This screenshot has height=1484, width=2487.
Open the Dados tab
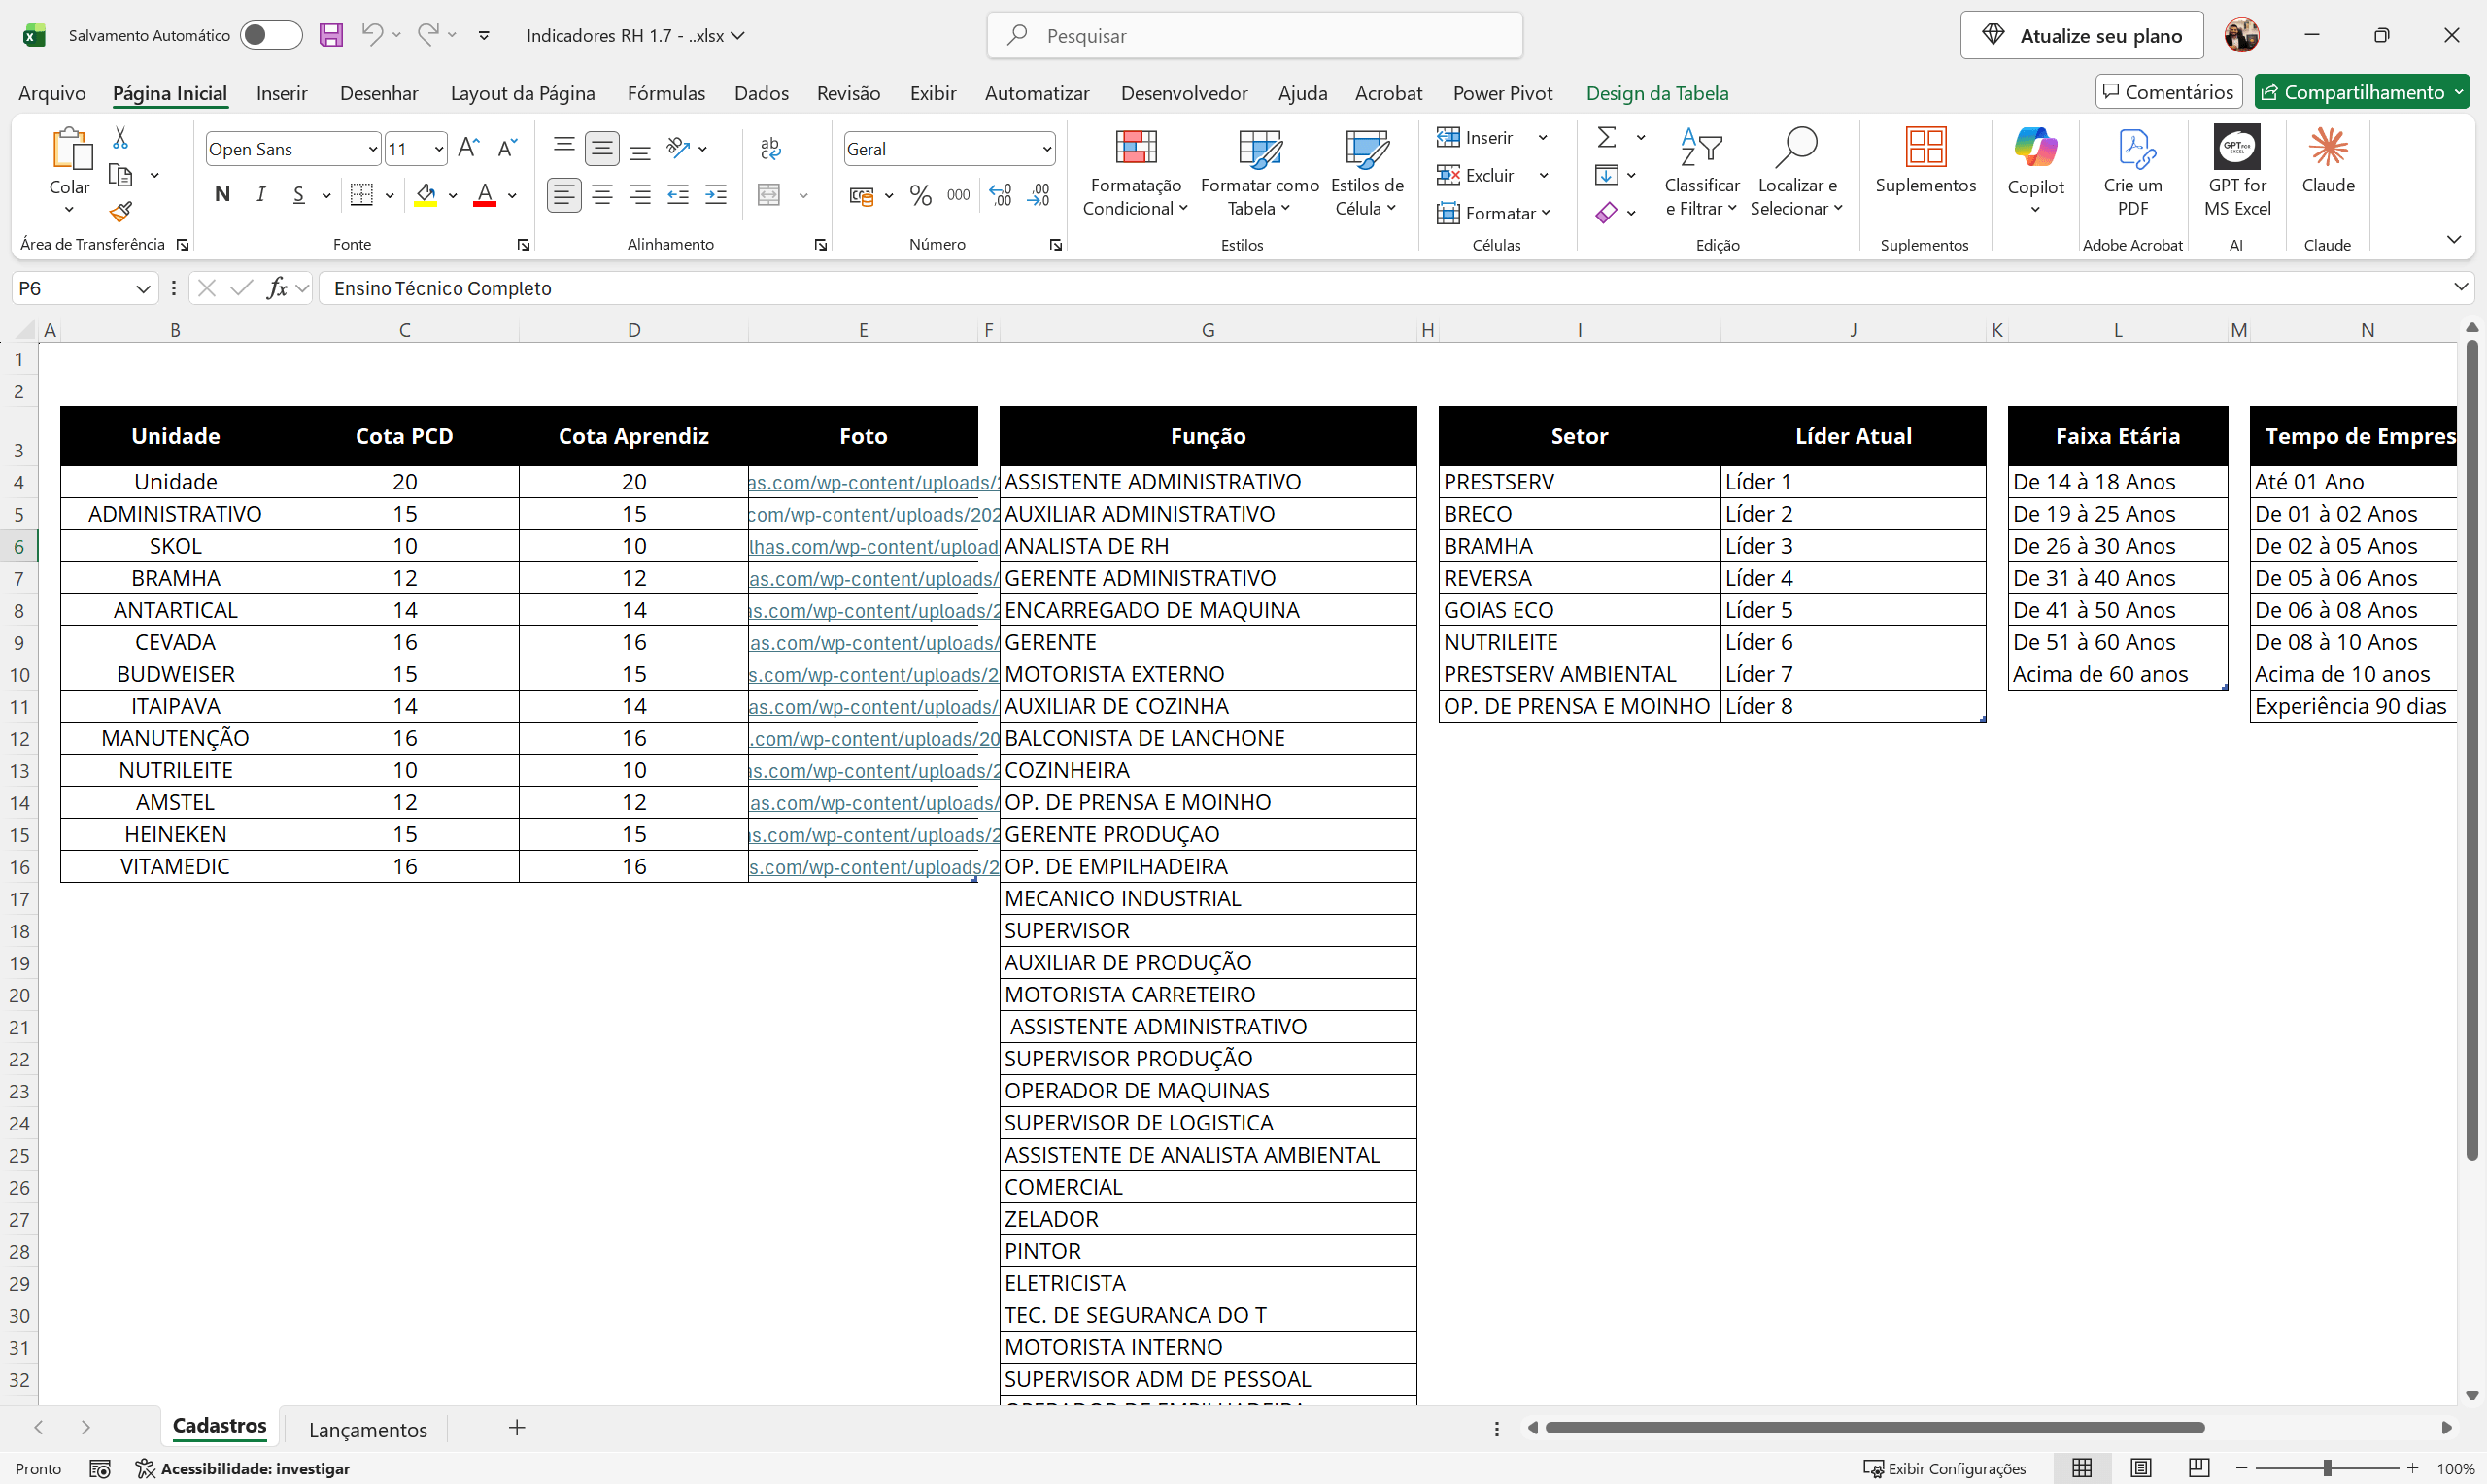pos(761,93)
